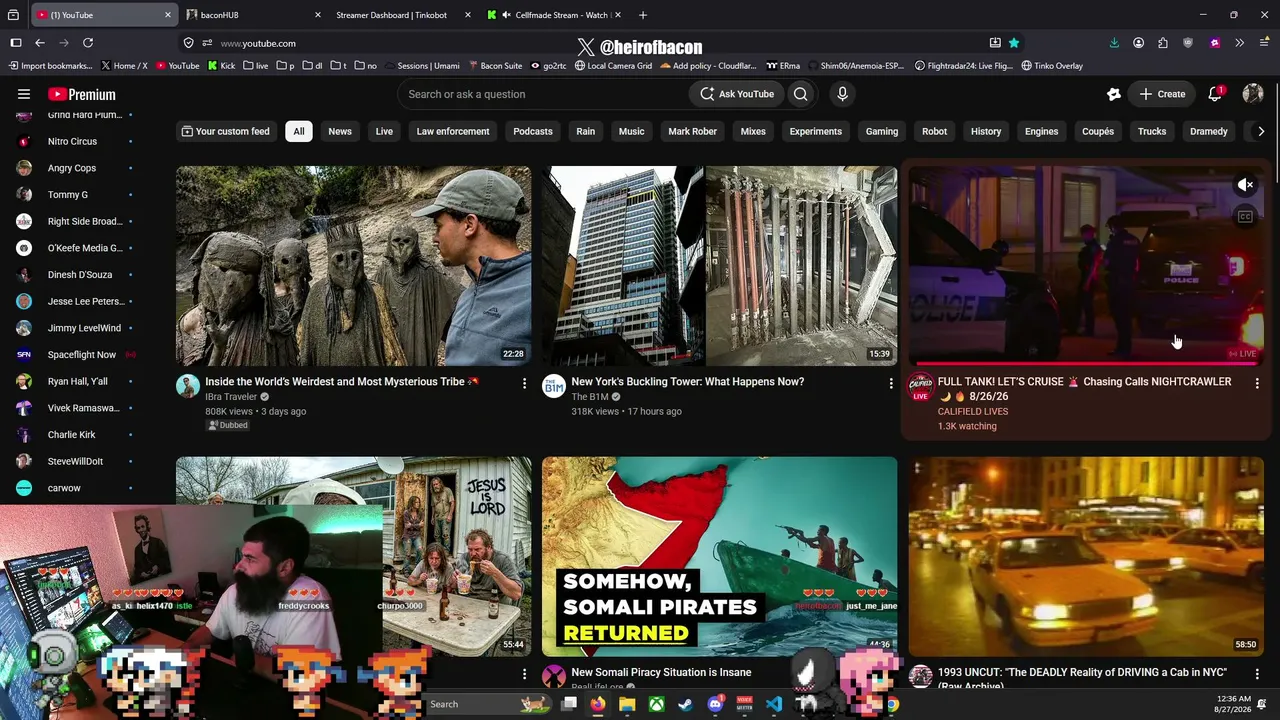Click Your custom feed button
The image size is (1280, 720).
point(225,131)
